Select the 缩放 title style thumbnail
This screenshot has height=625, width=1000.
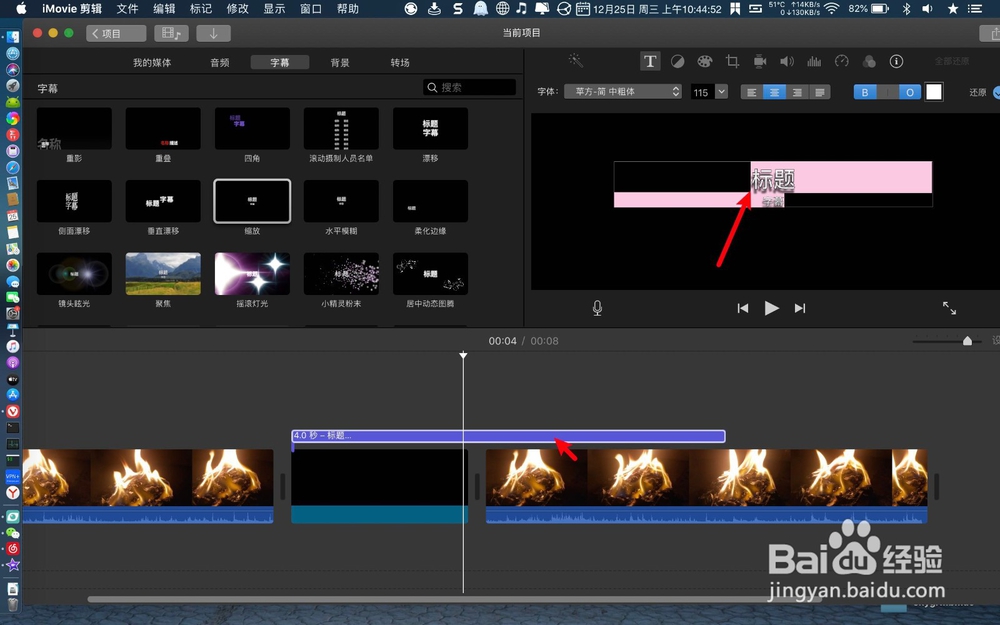coord(252,201)
